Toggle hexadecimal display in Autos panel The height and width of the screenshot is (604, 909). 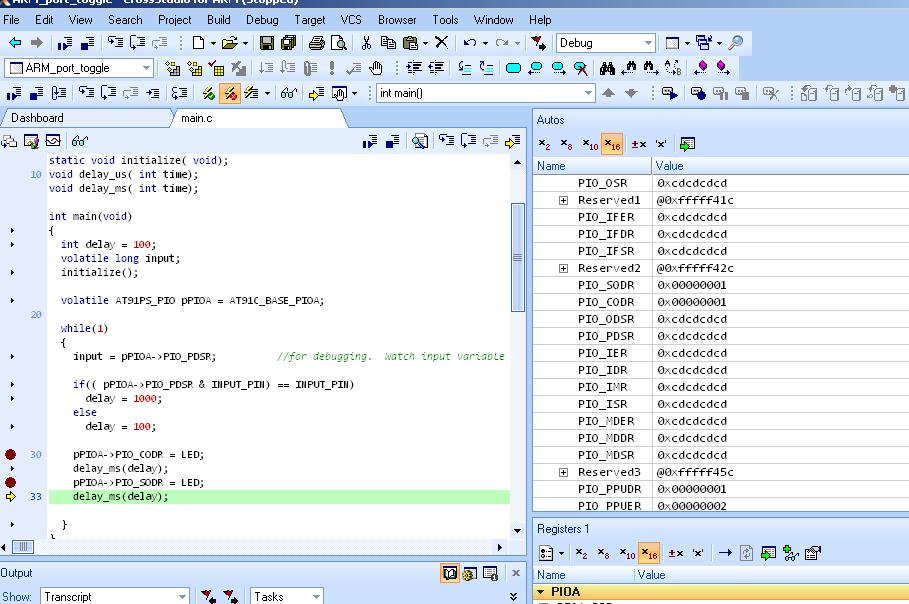[x=612, y=144]
